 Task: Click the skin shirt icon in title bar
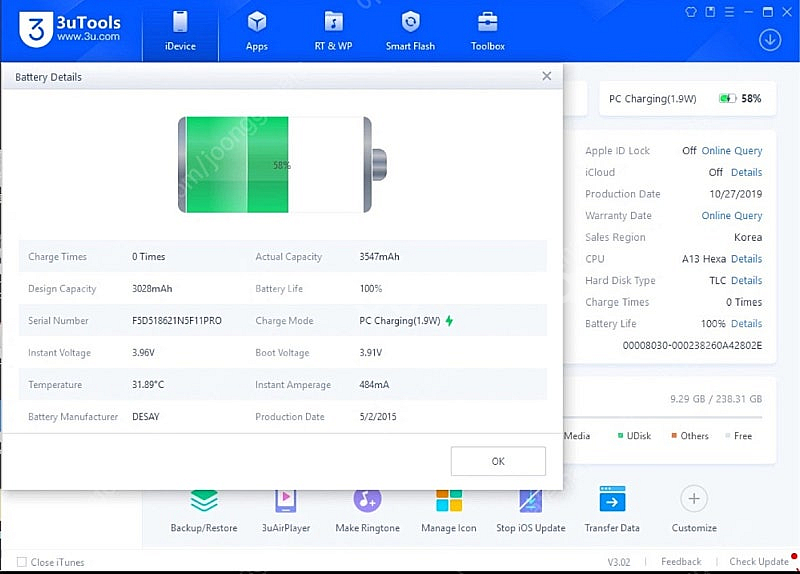[x=691, y=12]
